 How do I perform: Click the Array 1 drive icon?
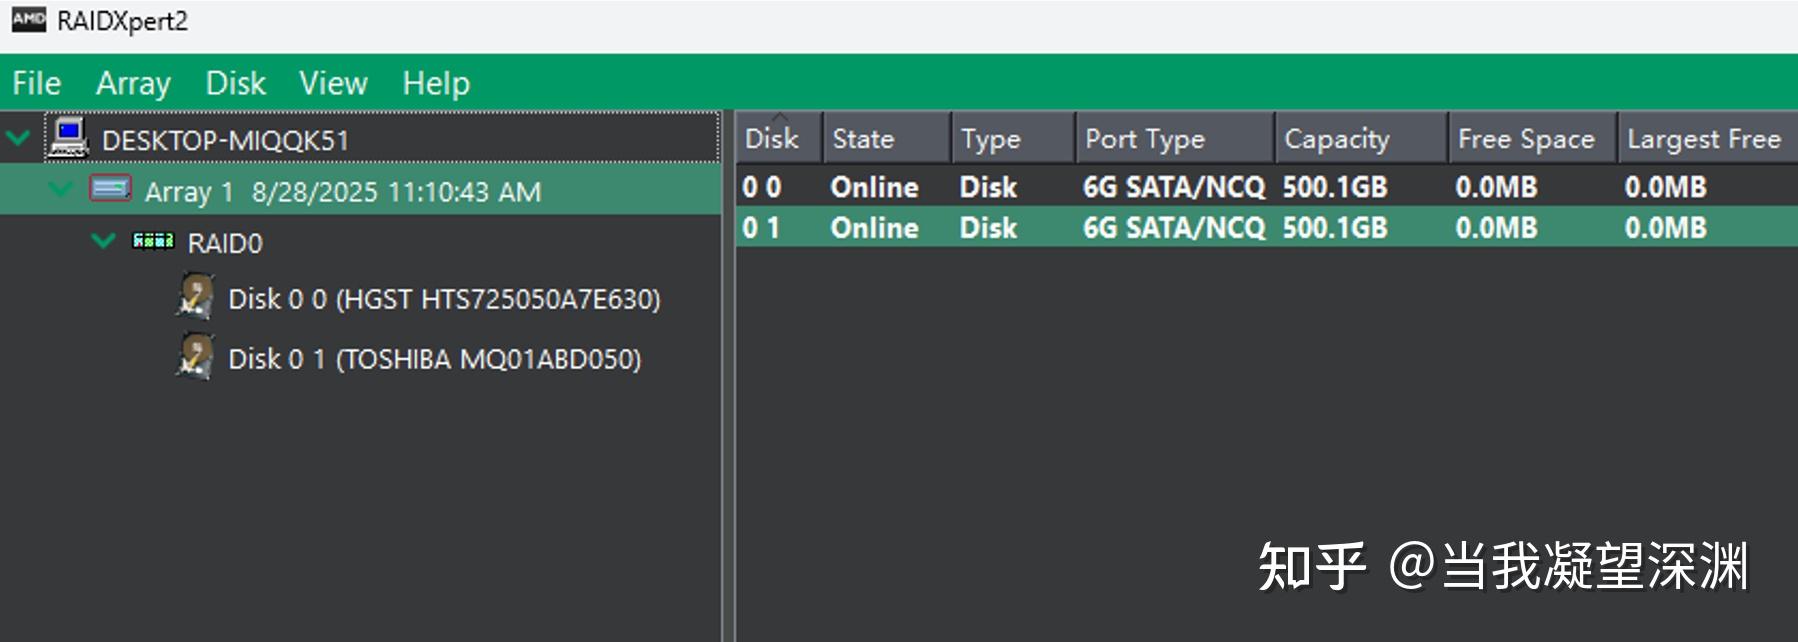[x=110, y=189]
